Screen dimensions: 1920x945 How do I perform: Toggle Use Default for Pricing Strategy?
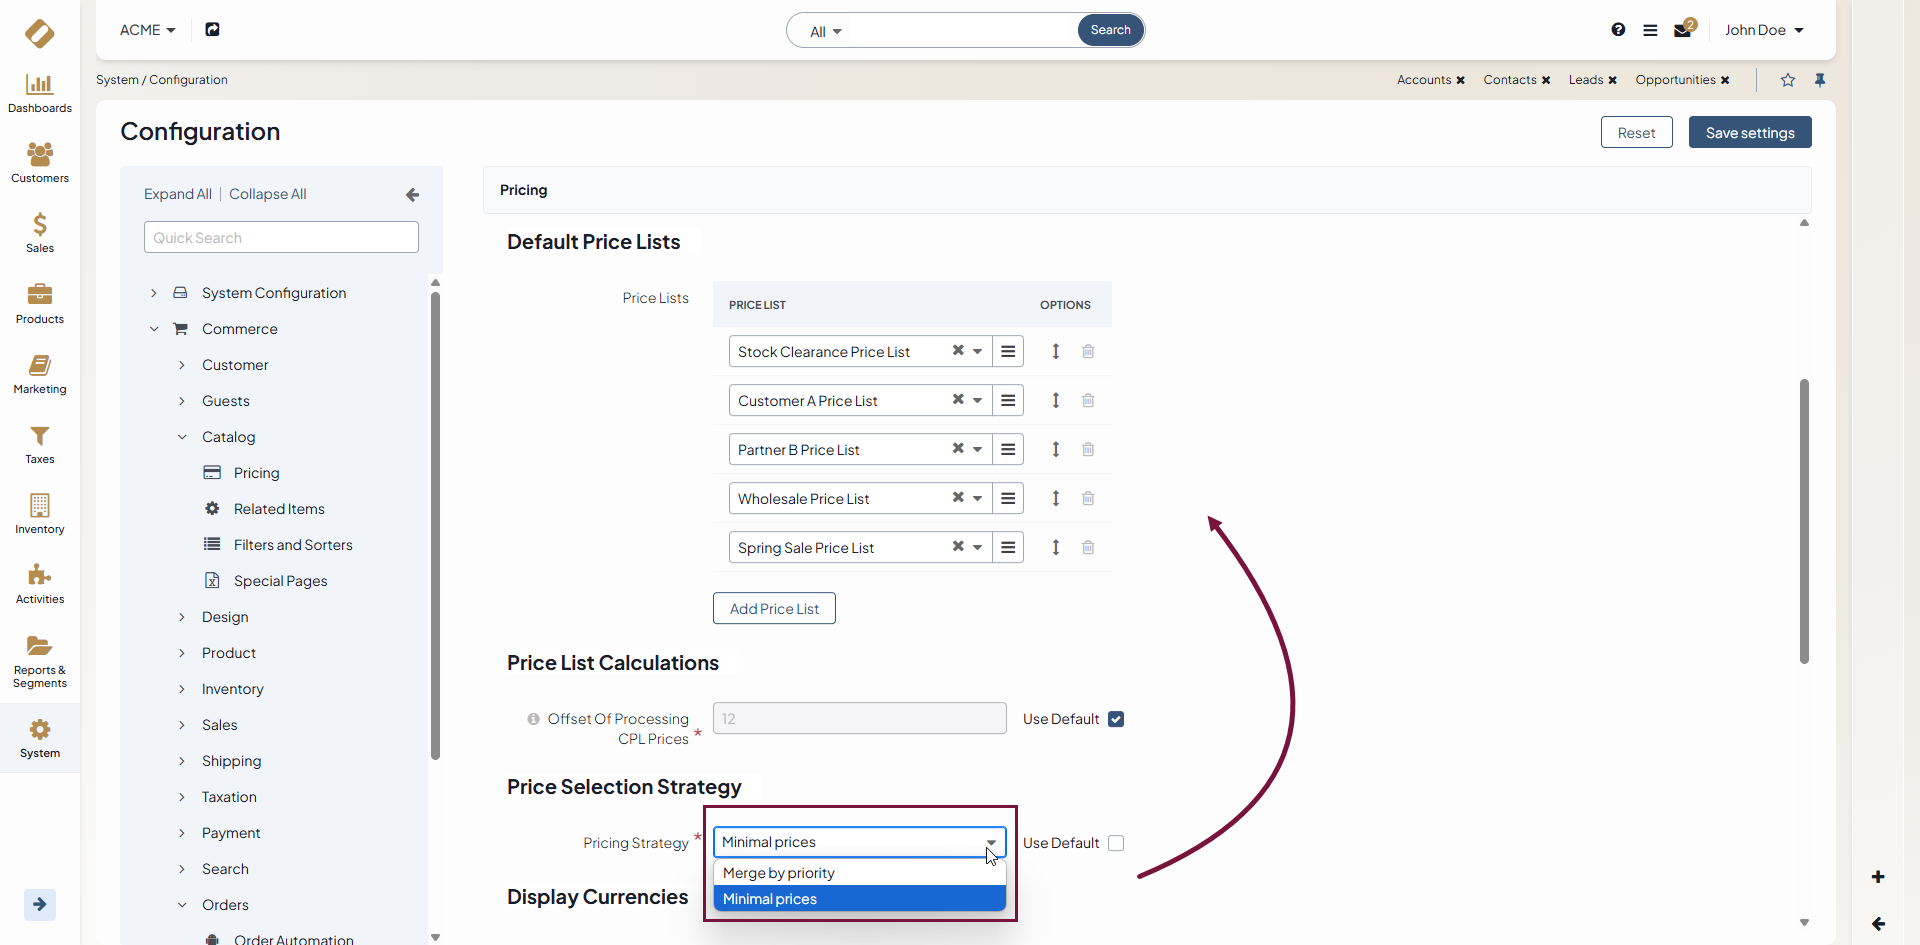1116,843
